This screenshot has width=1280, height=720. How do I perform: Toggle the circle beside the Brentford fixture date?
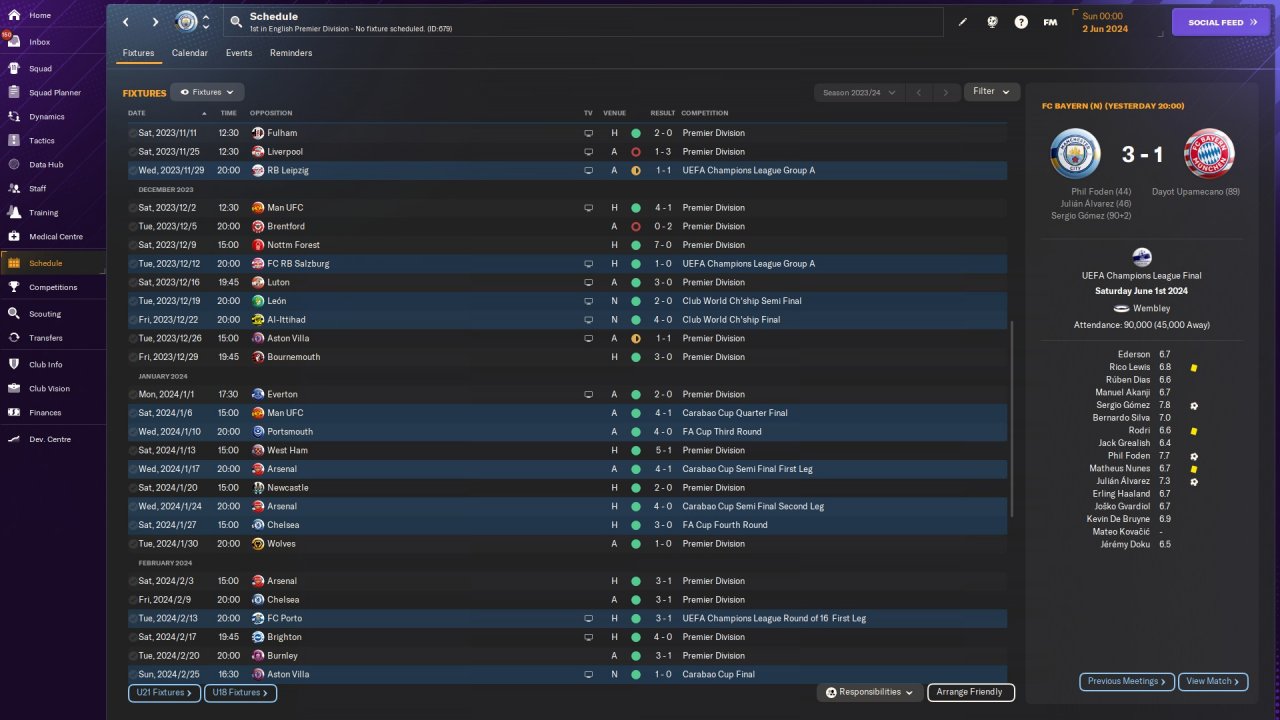coord(133,227)
